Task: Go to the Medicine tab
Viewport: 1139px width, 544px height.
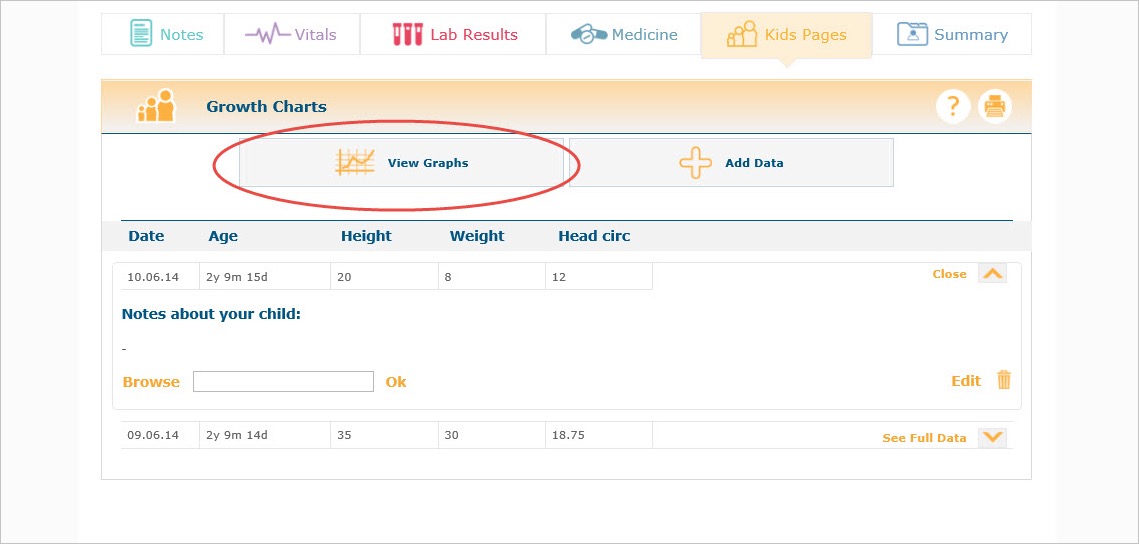Action: click(623, 34)
